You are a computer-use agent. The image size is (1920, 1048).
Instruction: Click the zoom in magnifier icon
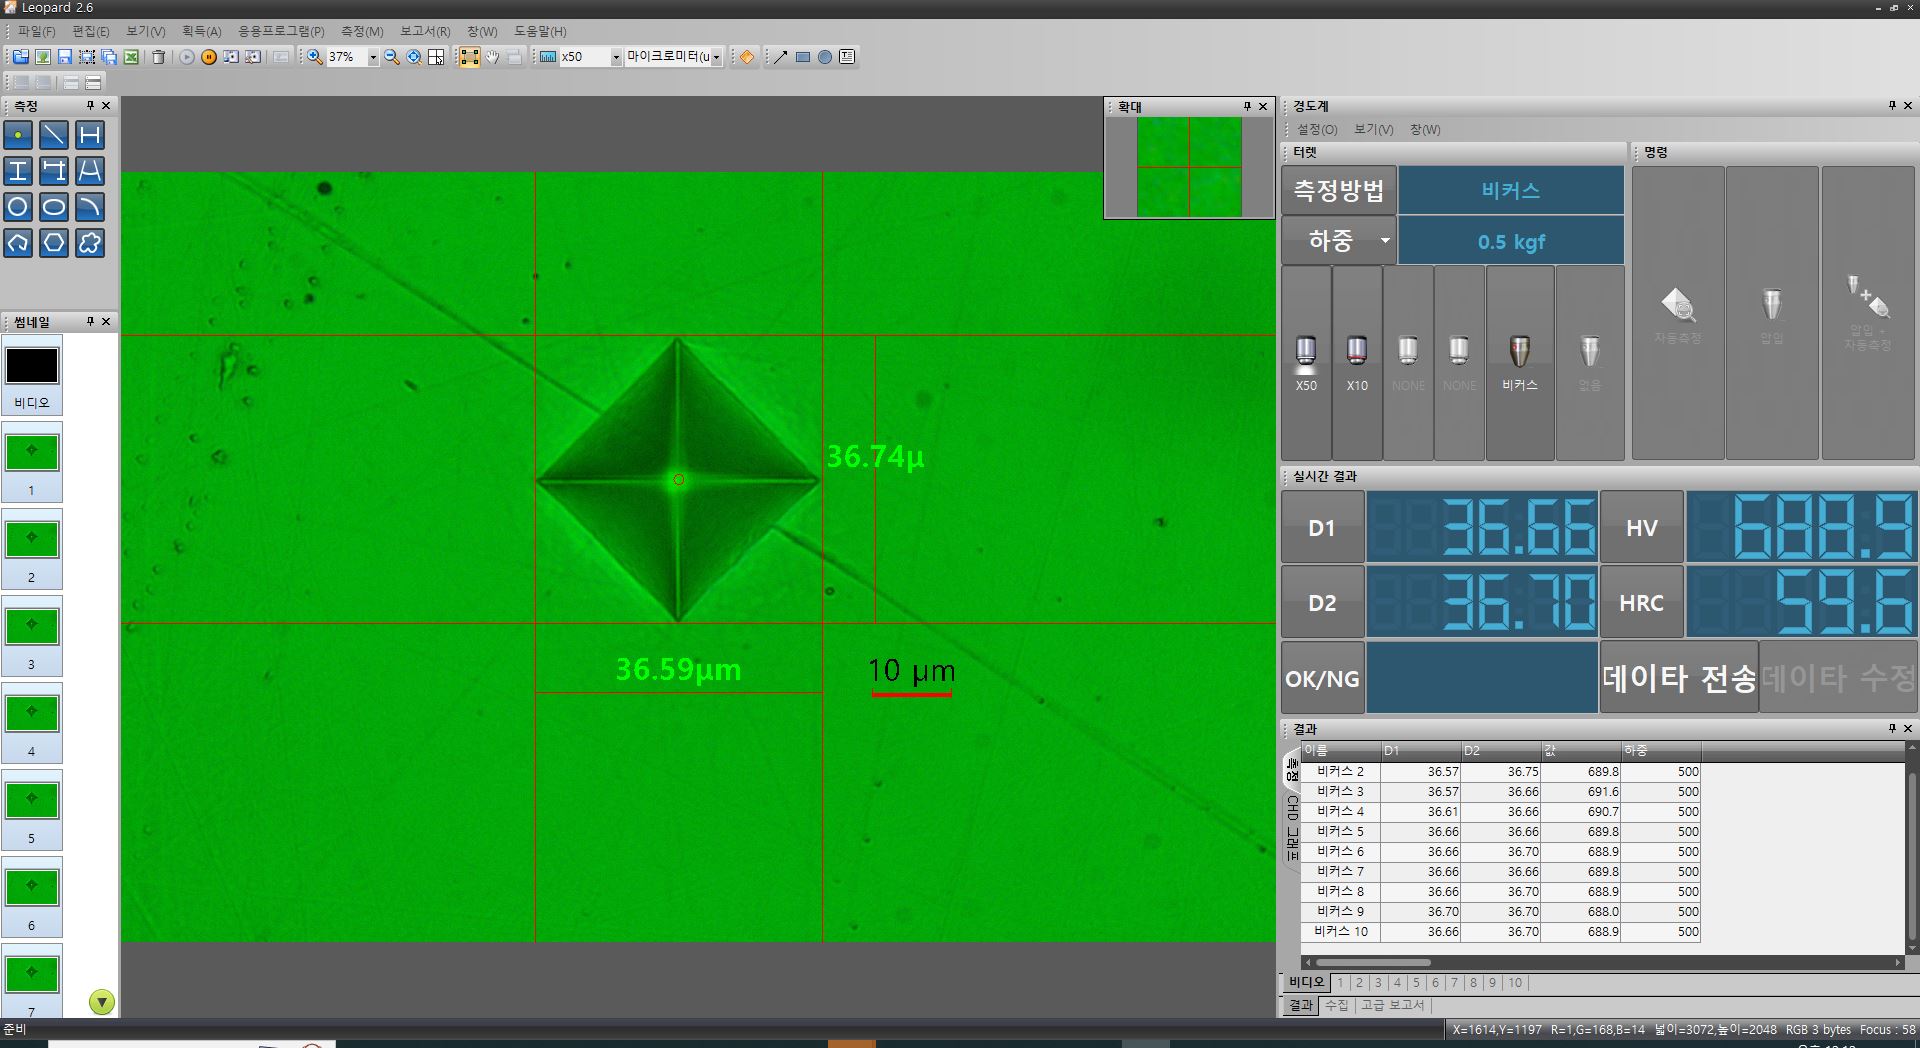[x=315, y=57]
